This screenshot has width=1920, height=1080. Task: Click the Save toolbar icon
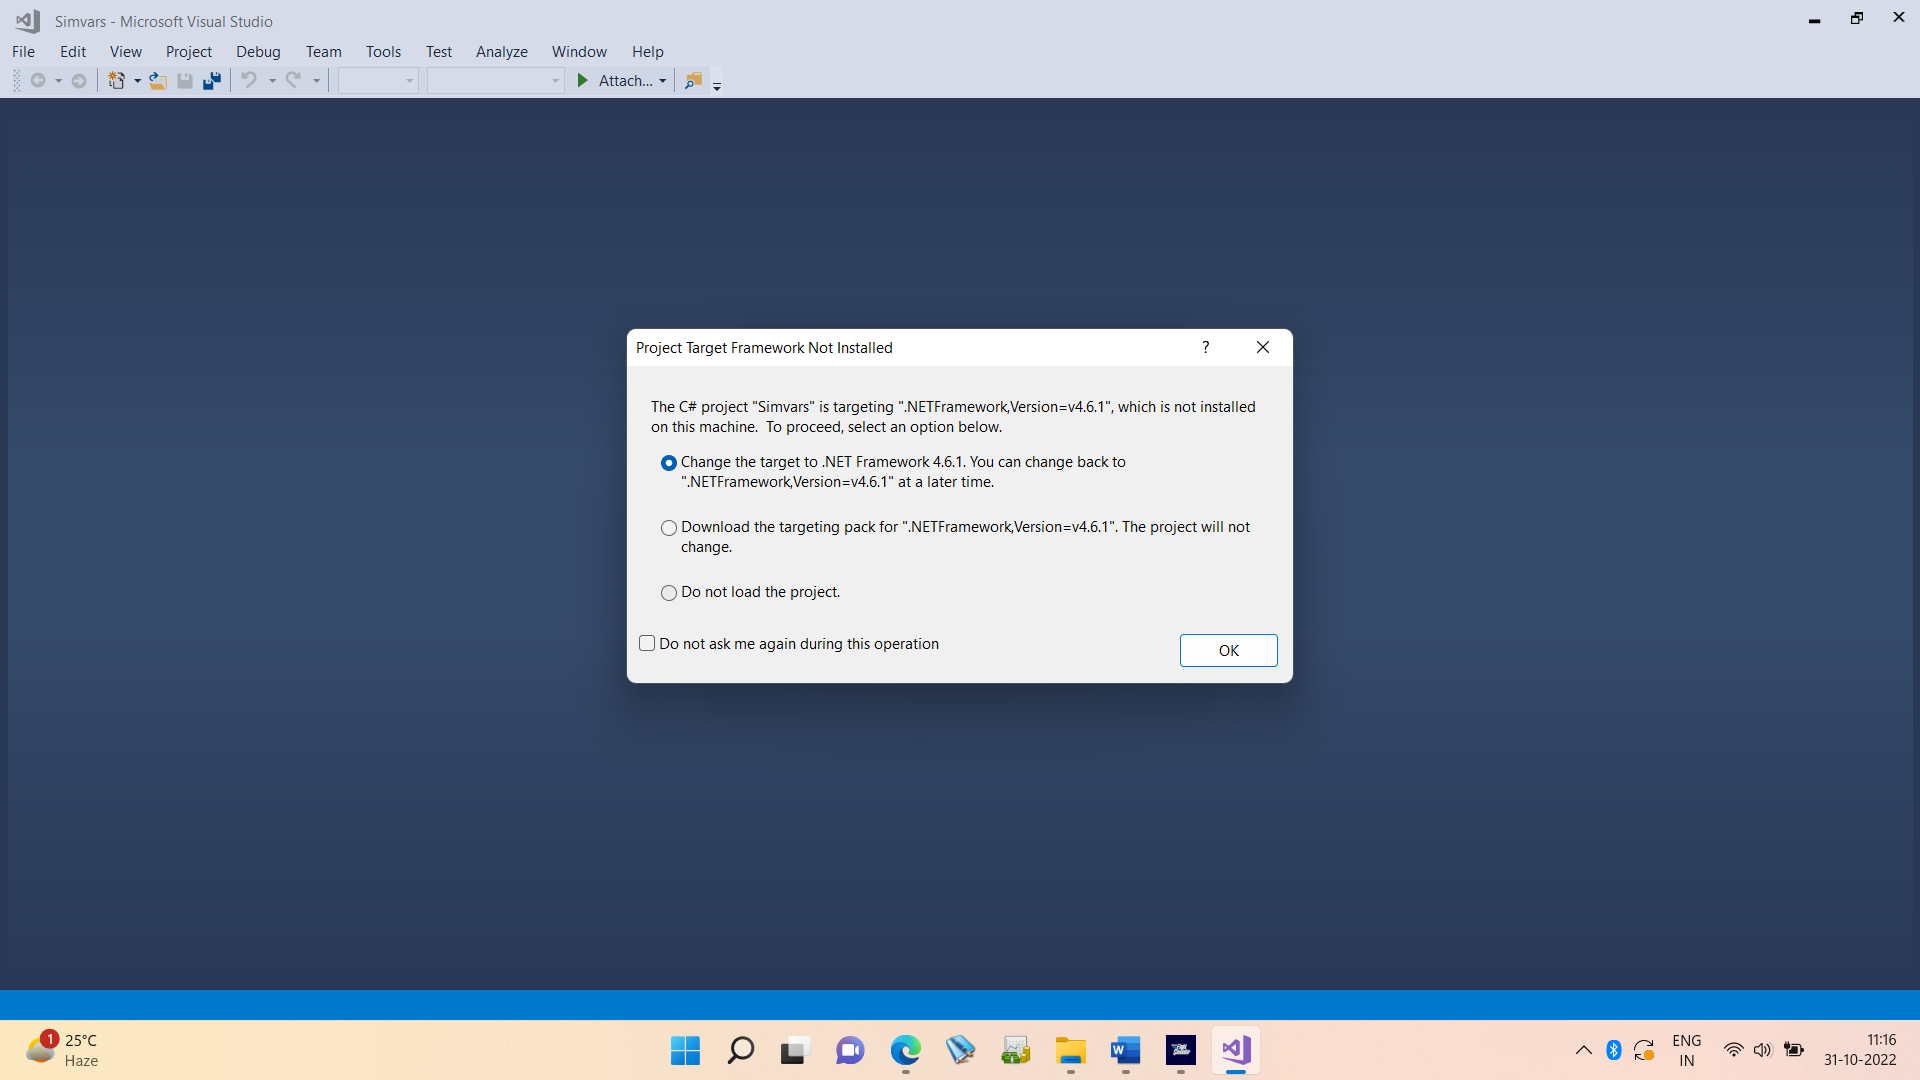click(184, 80)
